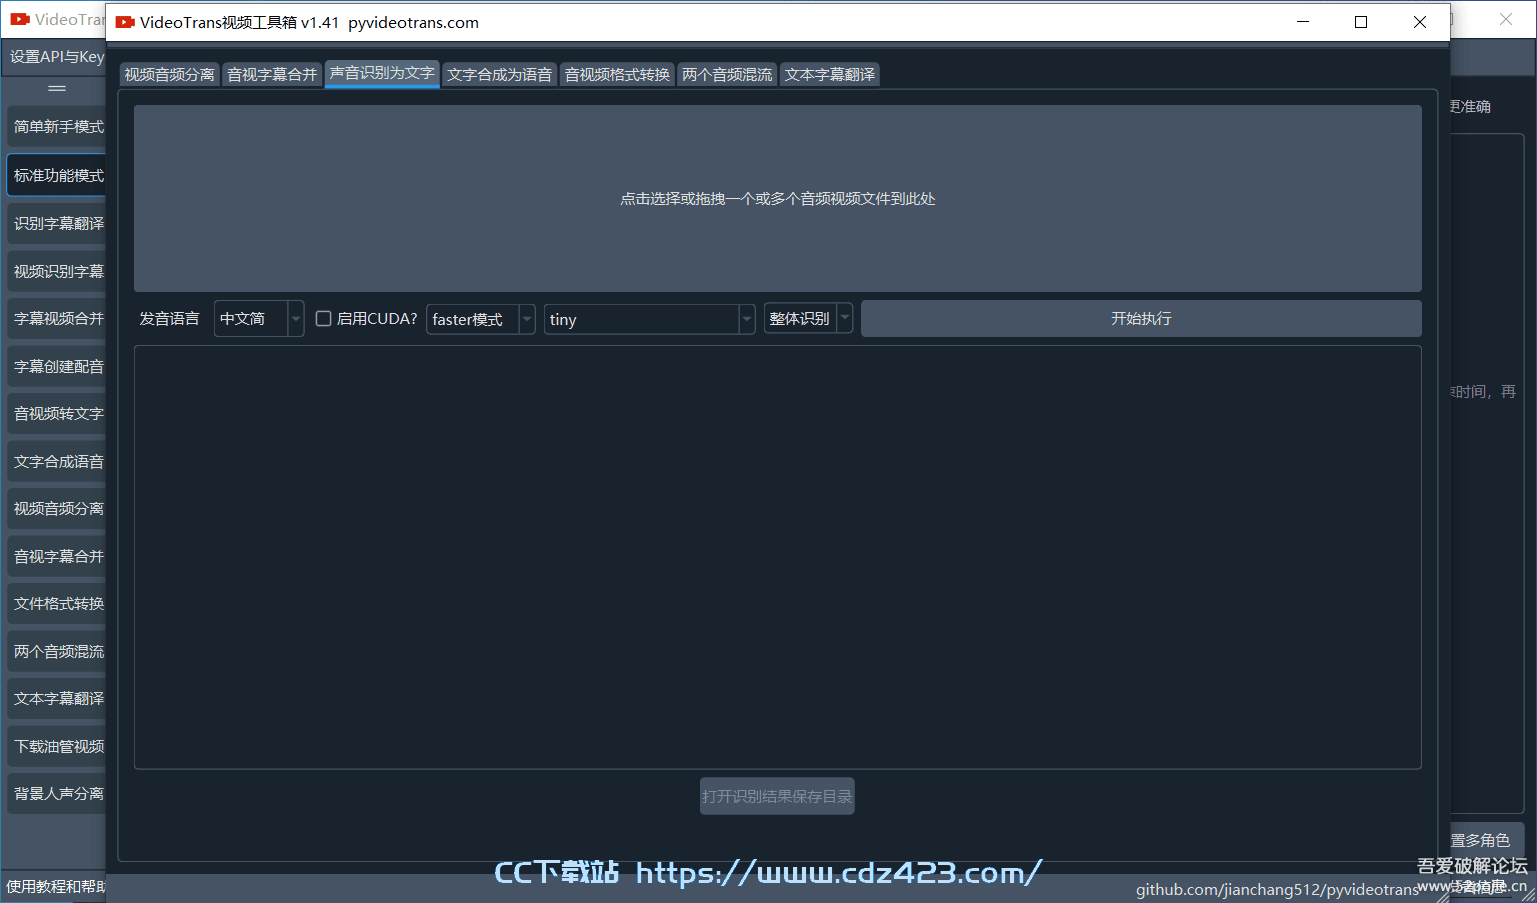Click the file drop area for audio/video files
Image resolution: width=1537 pixels, height=903 pixels.
coord(777,198)
